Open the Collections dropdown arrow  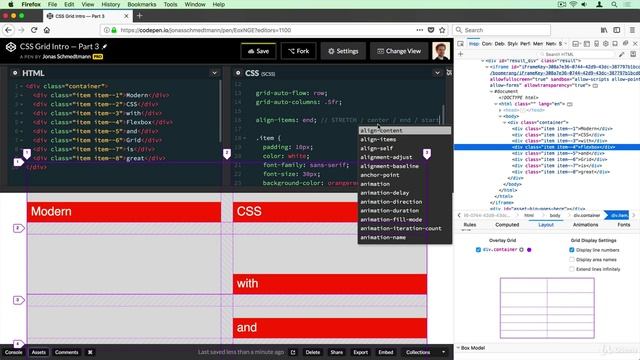pyautogui.click(x=443, y=352)
